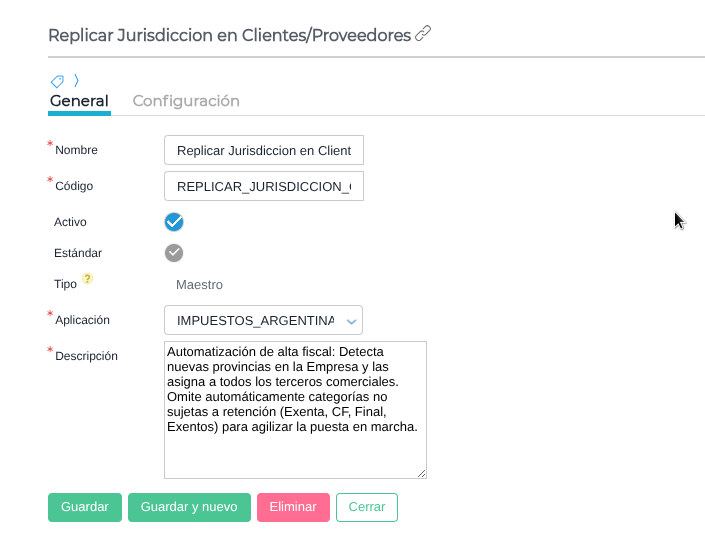705x536 pixels.
Task: Click the Descripción field label
Action: pos(86,356)
